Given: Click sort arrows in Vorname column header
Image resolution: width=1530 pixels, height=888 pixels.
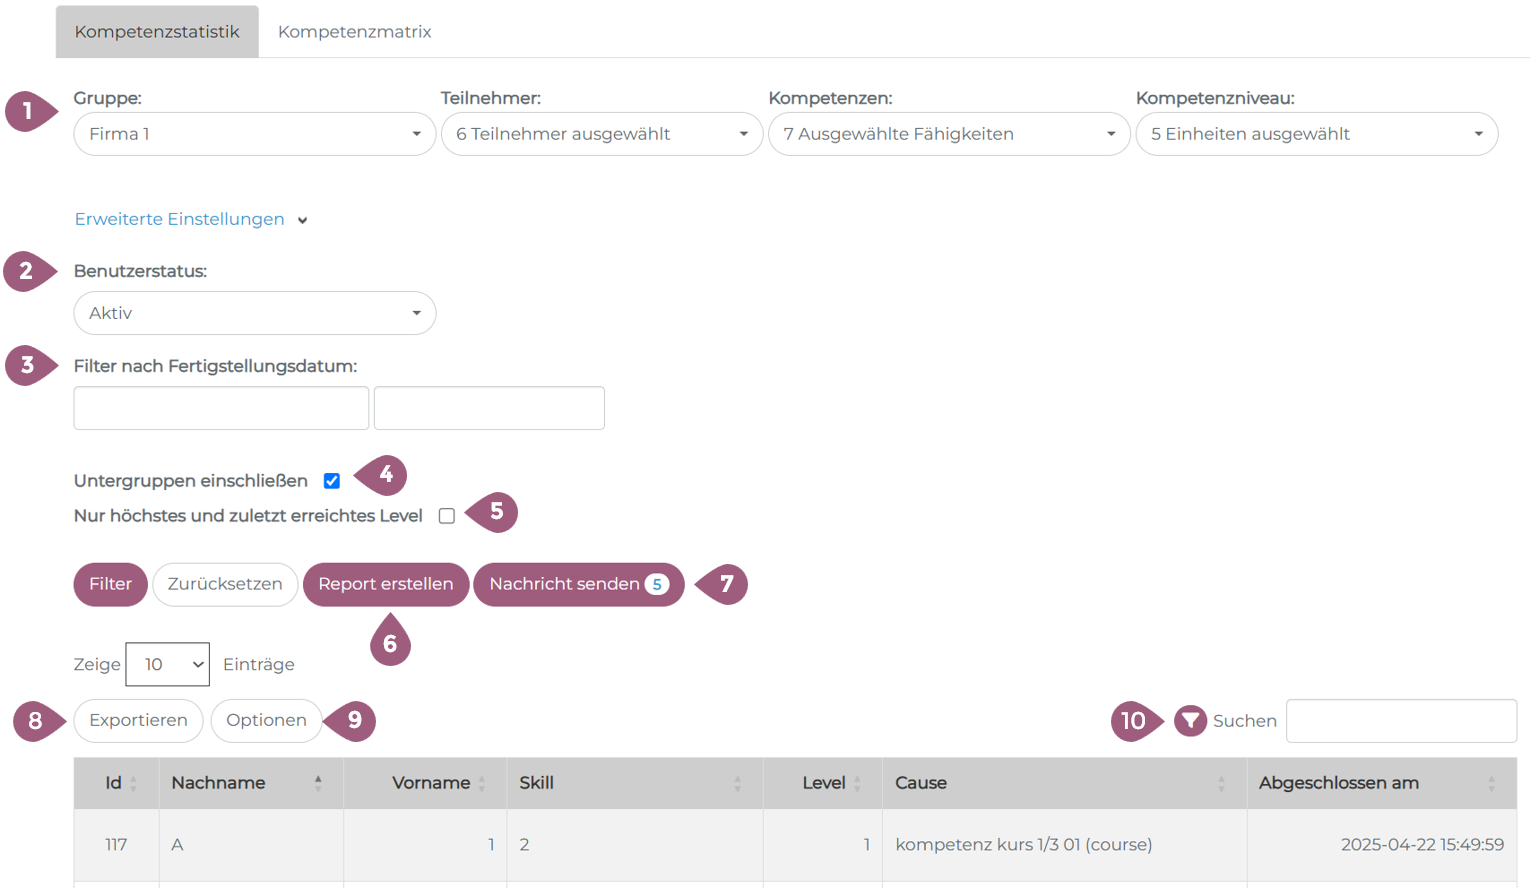Looking at the screenshot, I should [482, 784].
